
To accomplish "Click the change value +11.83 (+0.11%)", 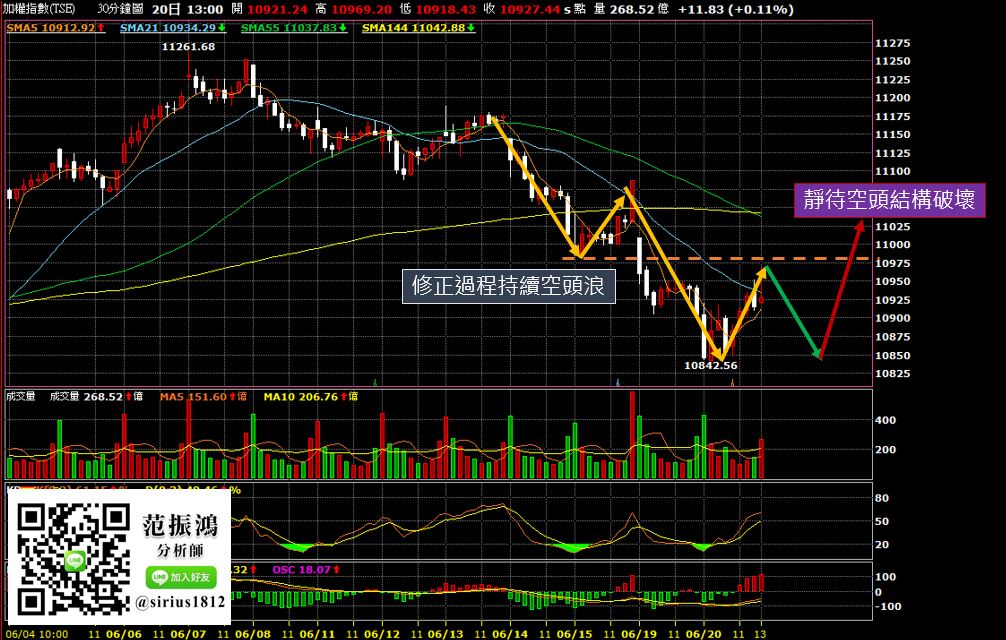I will pos(735,10).
